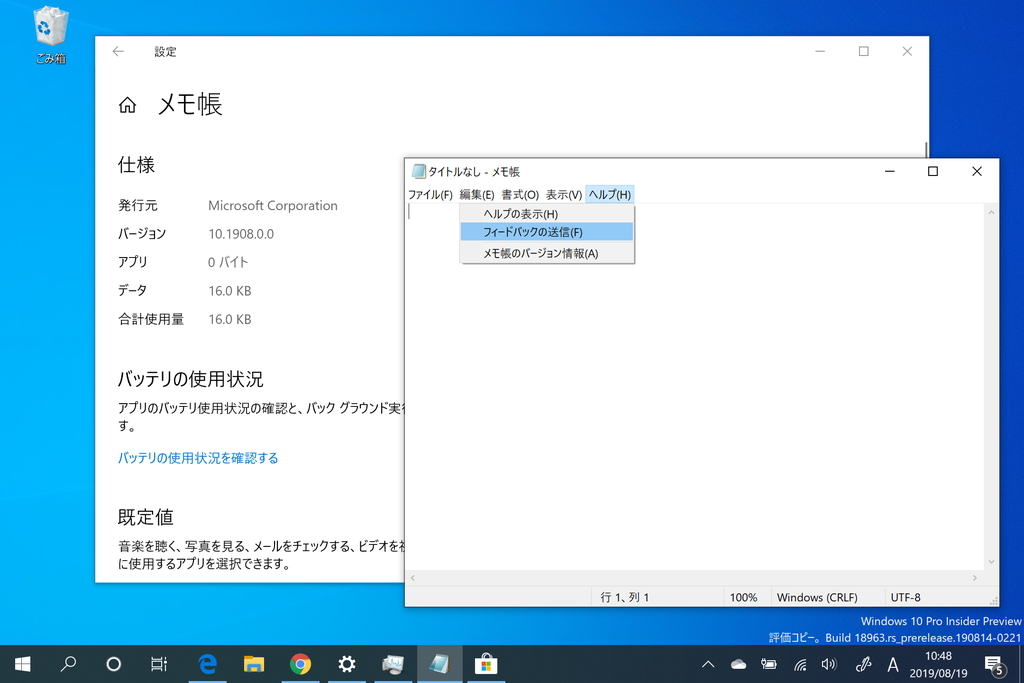This screenshot has width=1024, height=683.
Task: Click the back arrow in the Settings window
Action: pos(119,51)
